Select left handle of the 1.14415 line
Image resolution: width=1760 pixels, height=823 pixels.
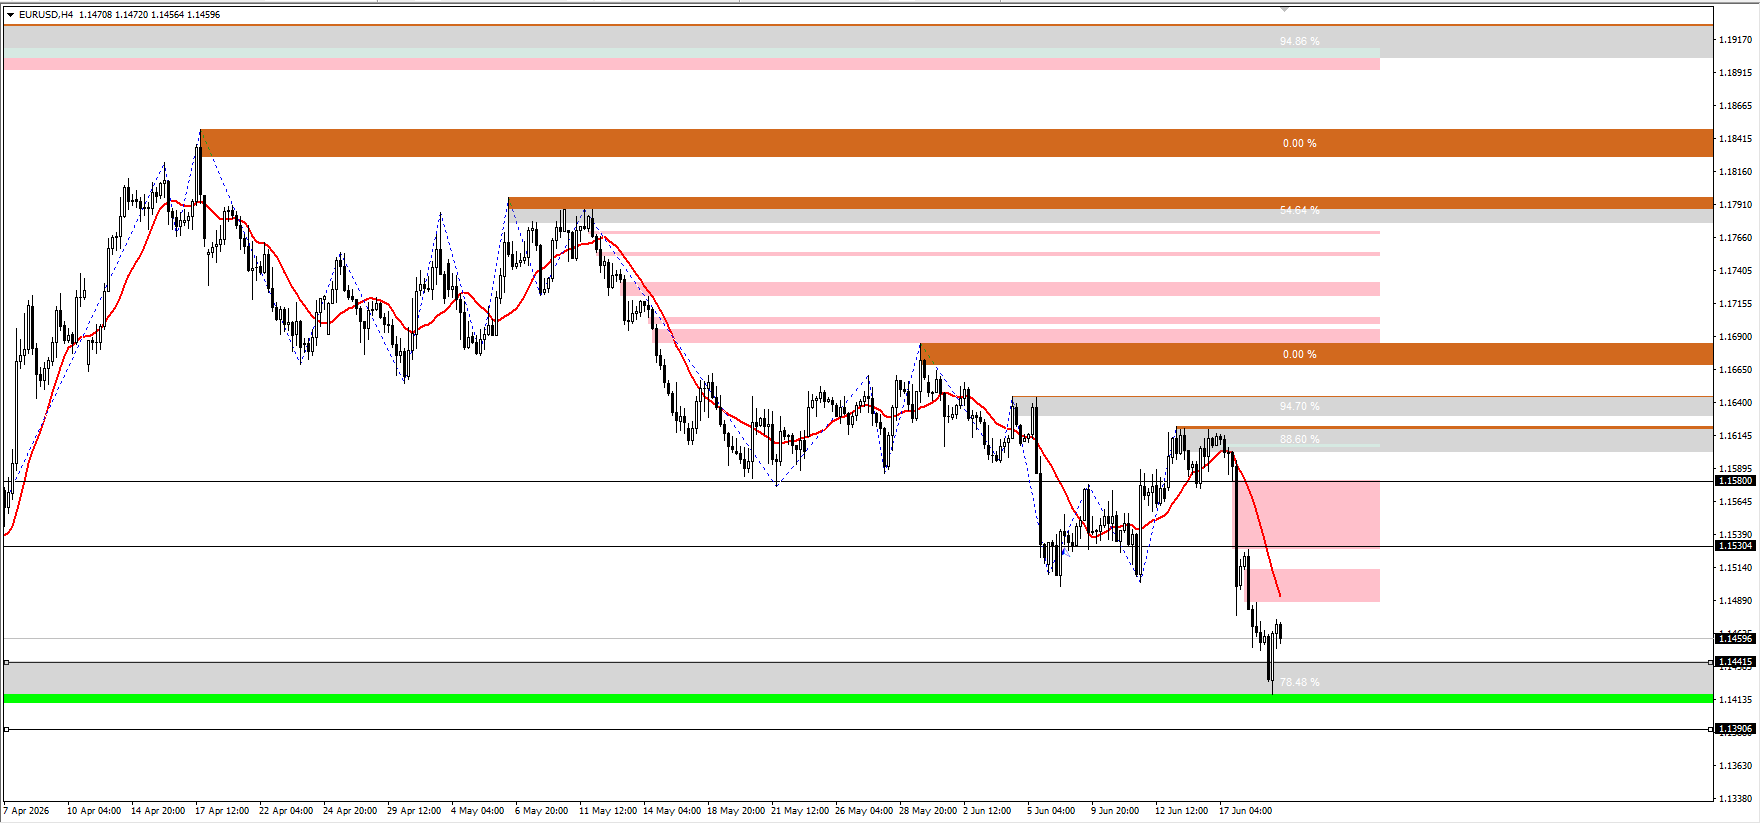6,662
